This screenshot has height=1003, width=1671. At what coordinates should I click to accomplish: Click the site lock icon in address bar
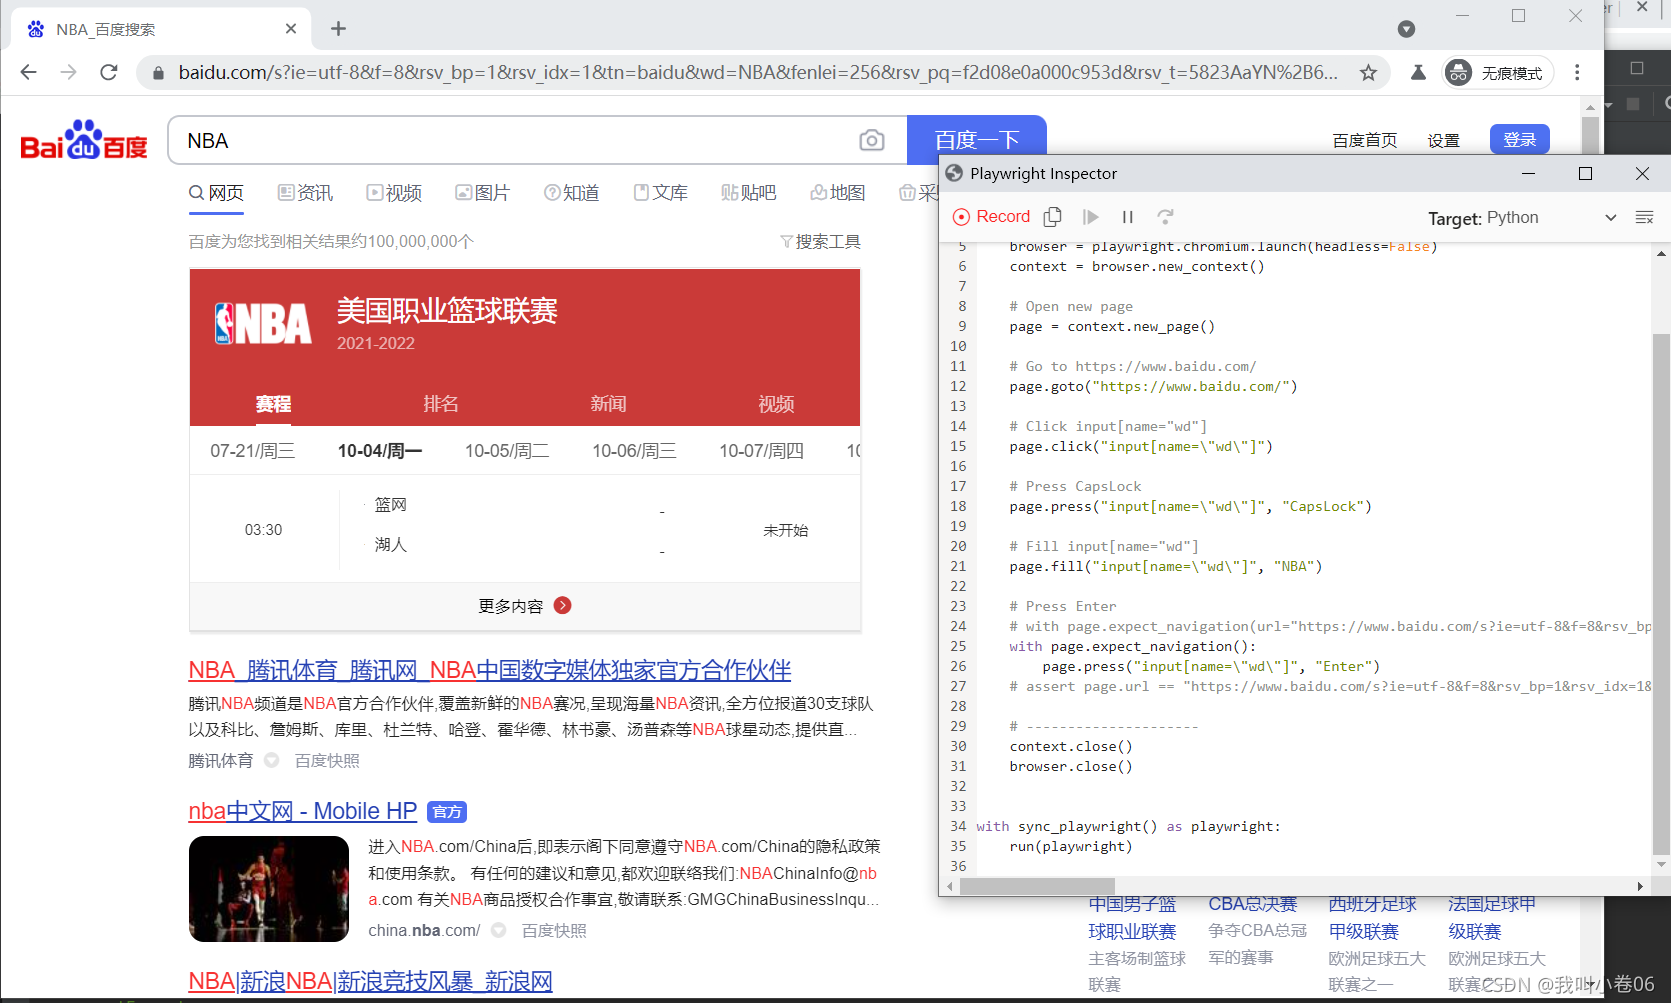pos(157,73)
